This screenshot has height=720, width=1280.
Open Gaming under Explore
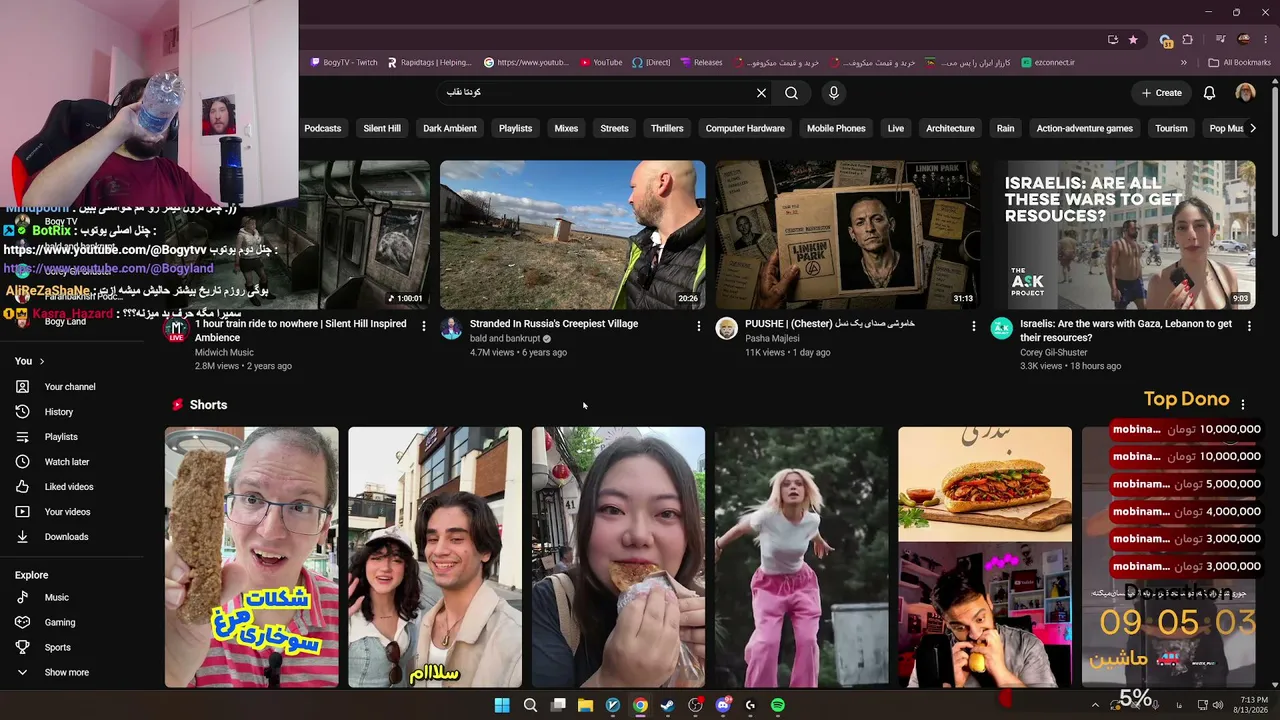pos(60,622)
